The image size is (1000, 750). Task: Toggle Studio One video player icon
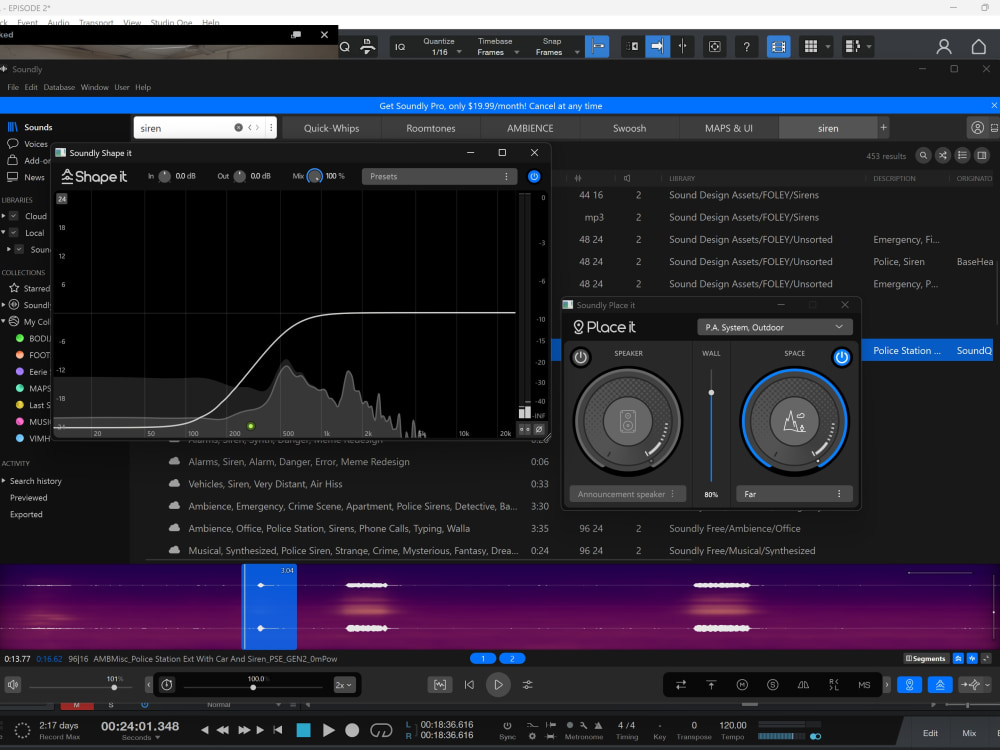tap(778, 47)
